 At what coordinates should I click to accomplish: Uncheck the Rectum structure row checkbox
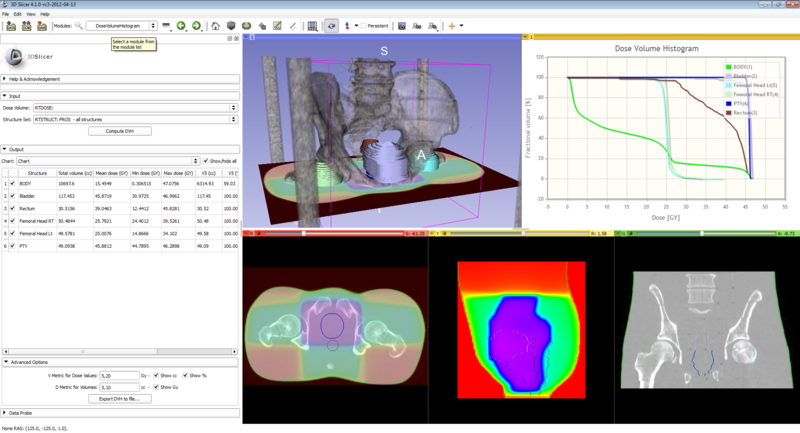tap(13, 209)
